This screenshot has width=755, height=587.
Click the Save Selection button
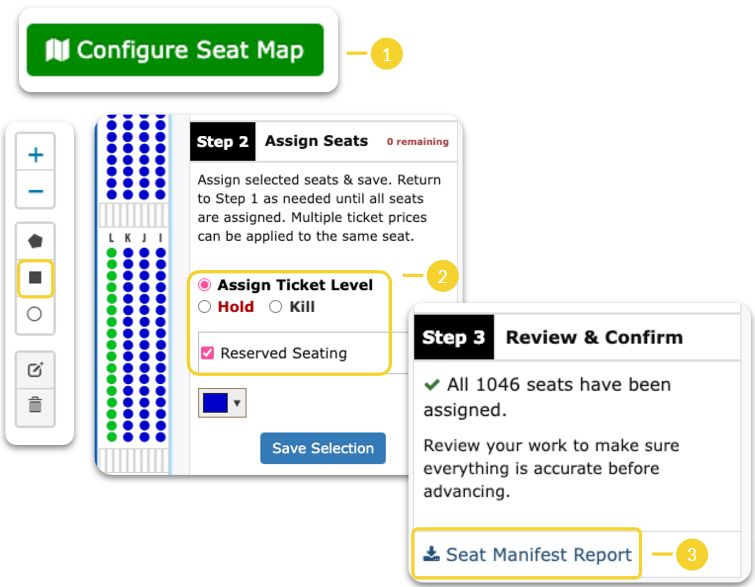[x=322, y=448]
